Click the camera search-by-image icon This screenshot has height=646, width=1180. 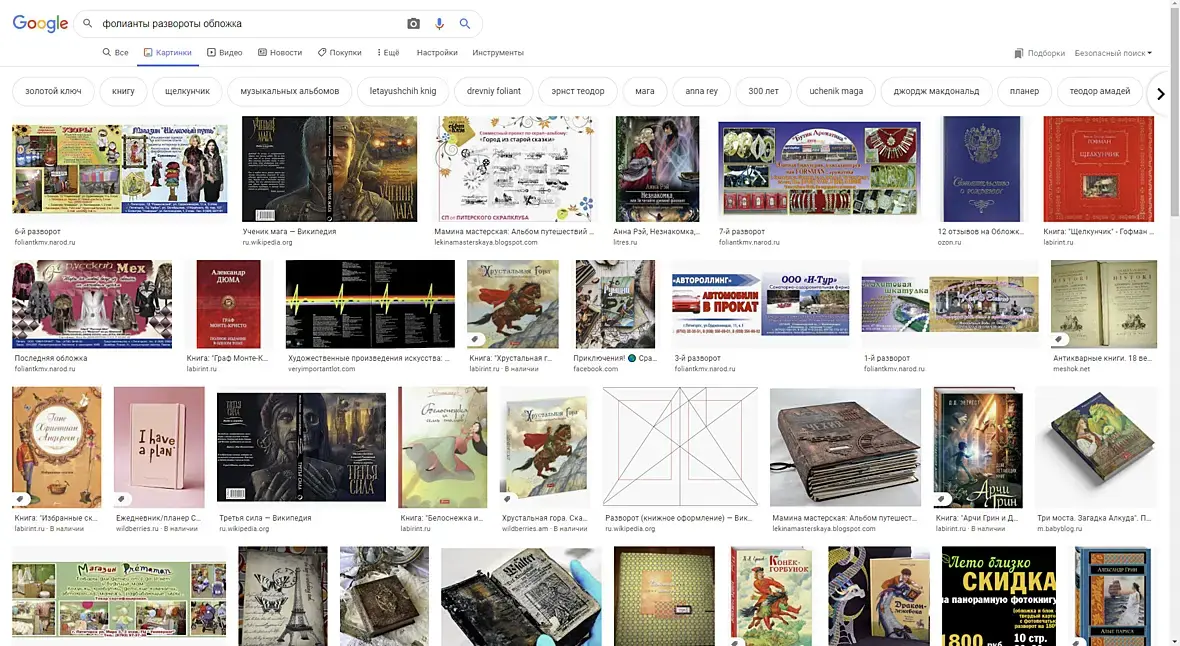click(413, 23)
